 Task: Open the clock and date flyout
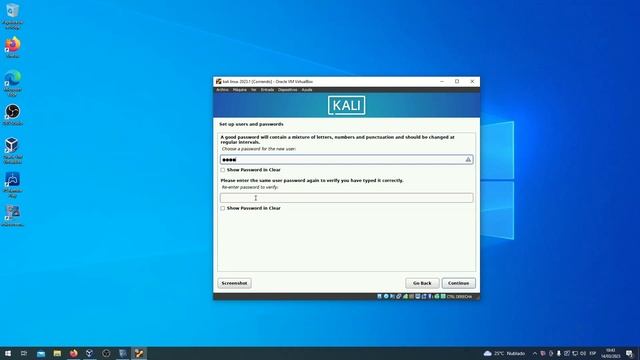(611, 353)
